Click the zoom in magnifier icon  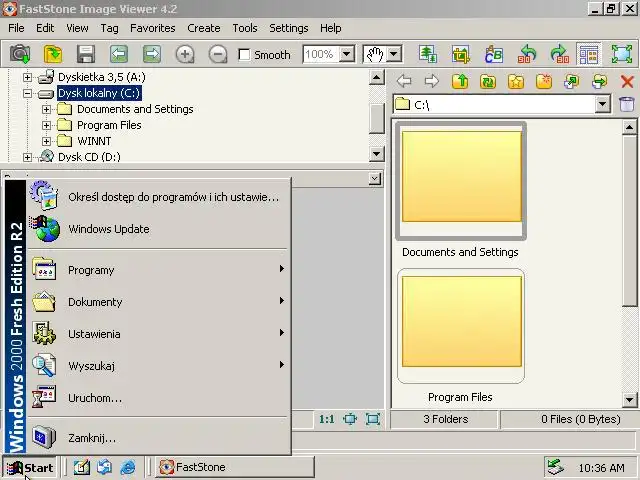tap(185, 54)
